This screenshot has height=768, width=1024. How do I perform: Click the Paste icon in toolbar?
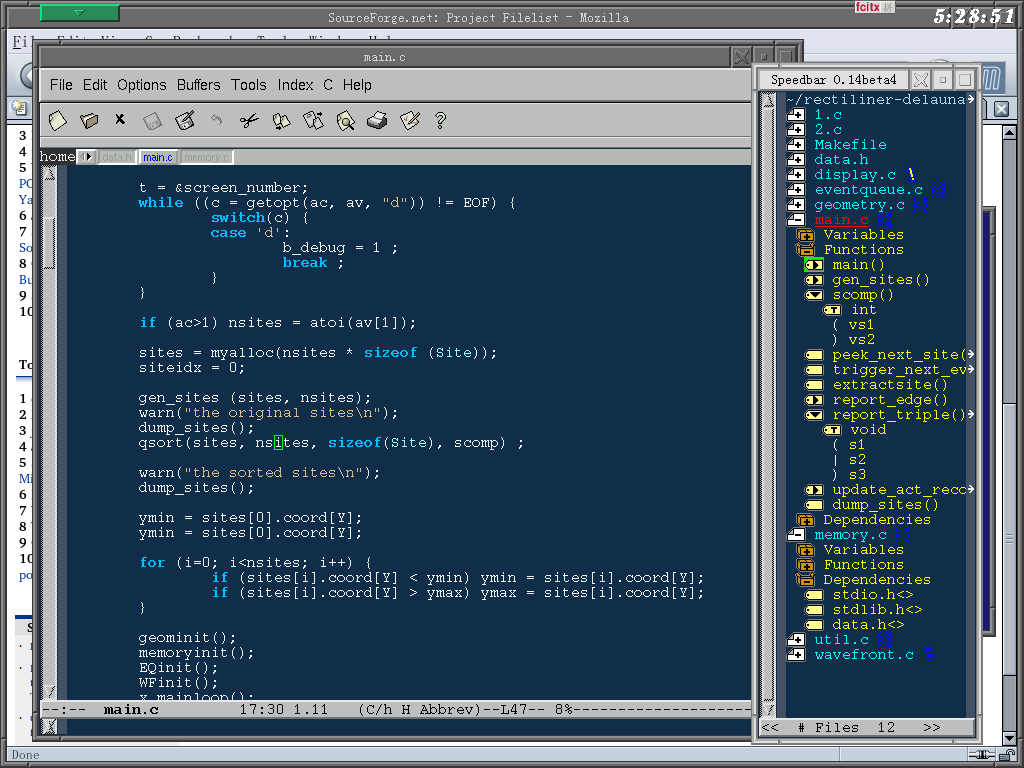click(x=313, y=120)
